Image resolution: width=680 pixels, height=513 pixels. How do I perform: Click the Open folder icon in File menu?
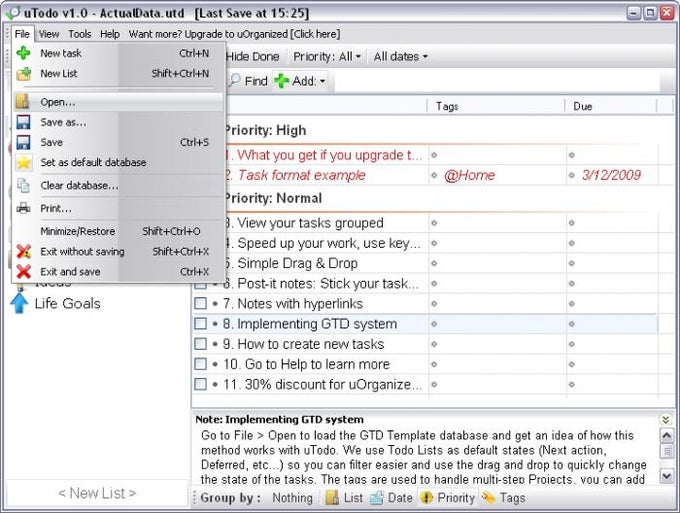23,101
